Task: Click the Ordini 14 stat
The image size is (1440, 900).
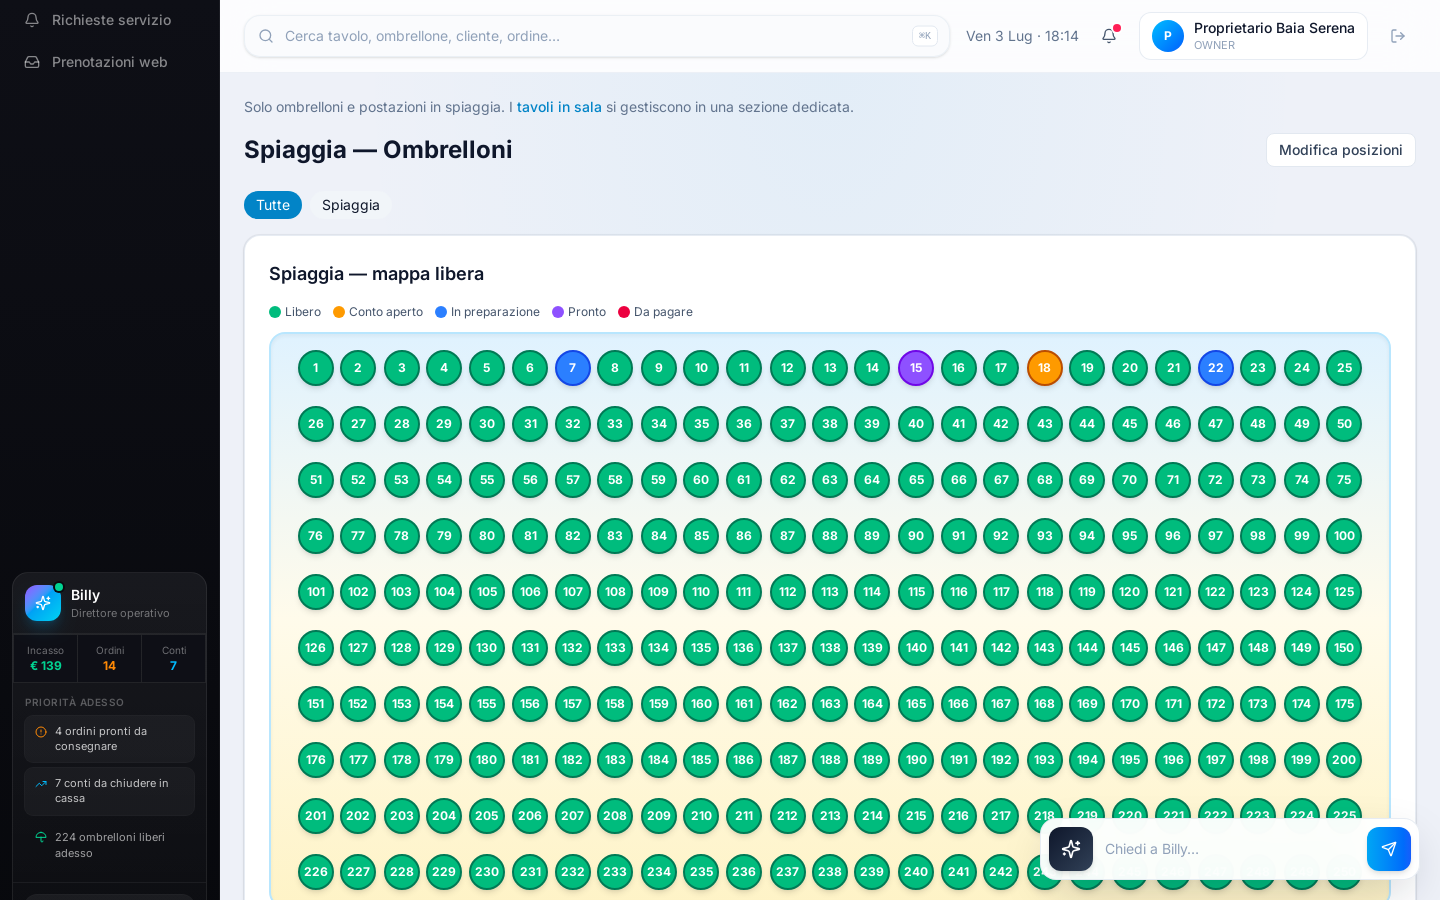Action: click(110, 658)
